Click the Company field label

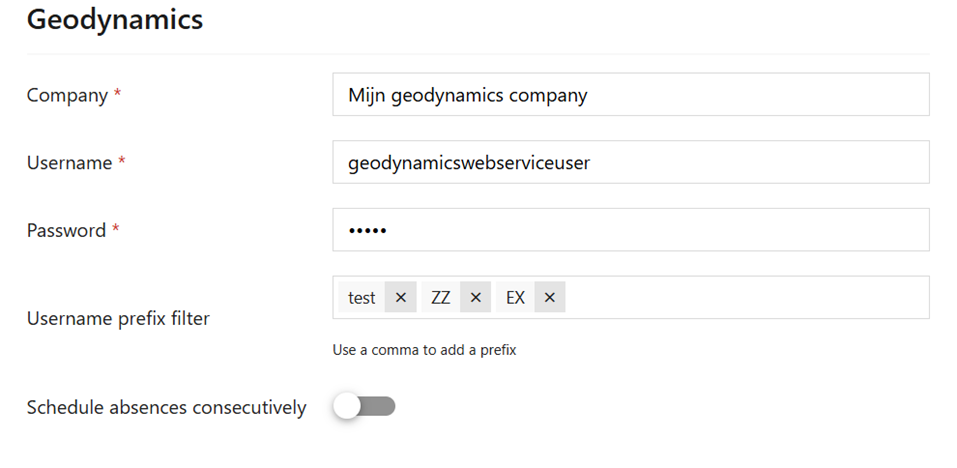[66, 95]
